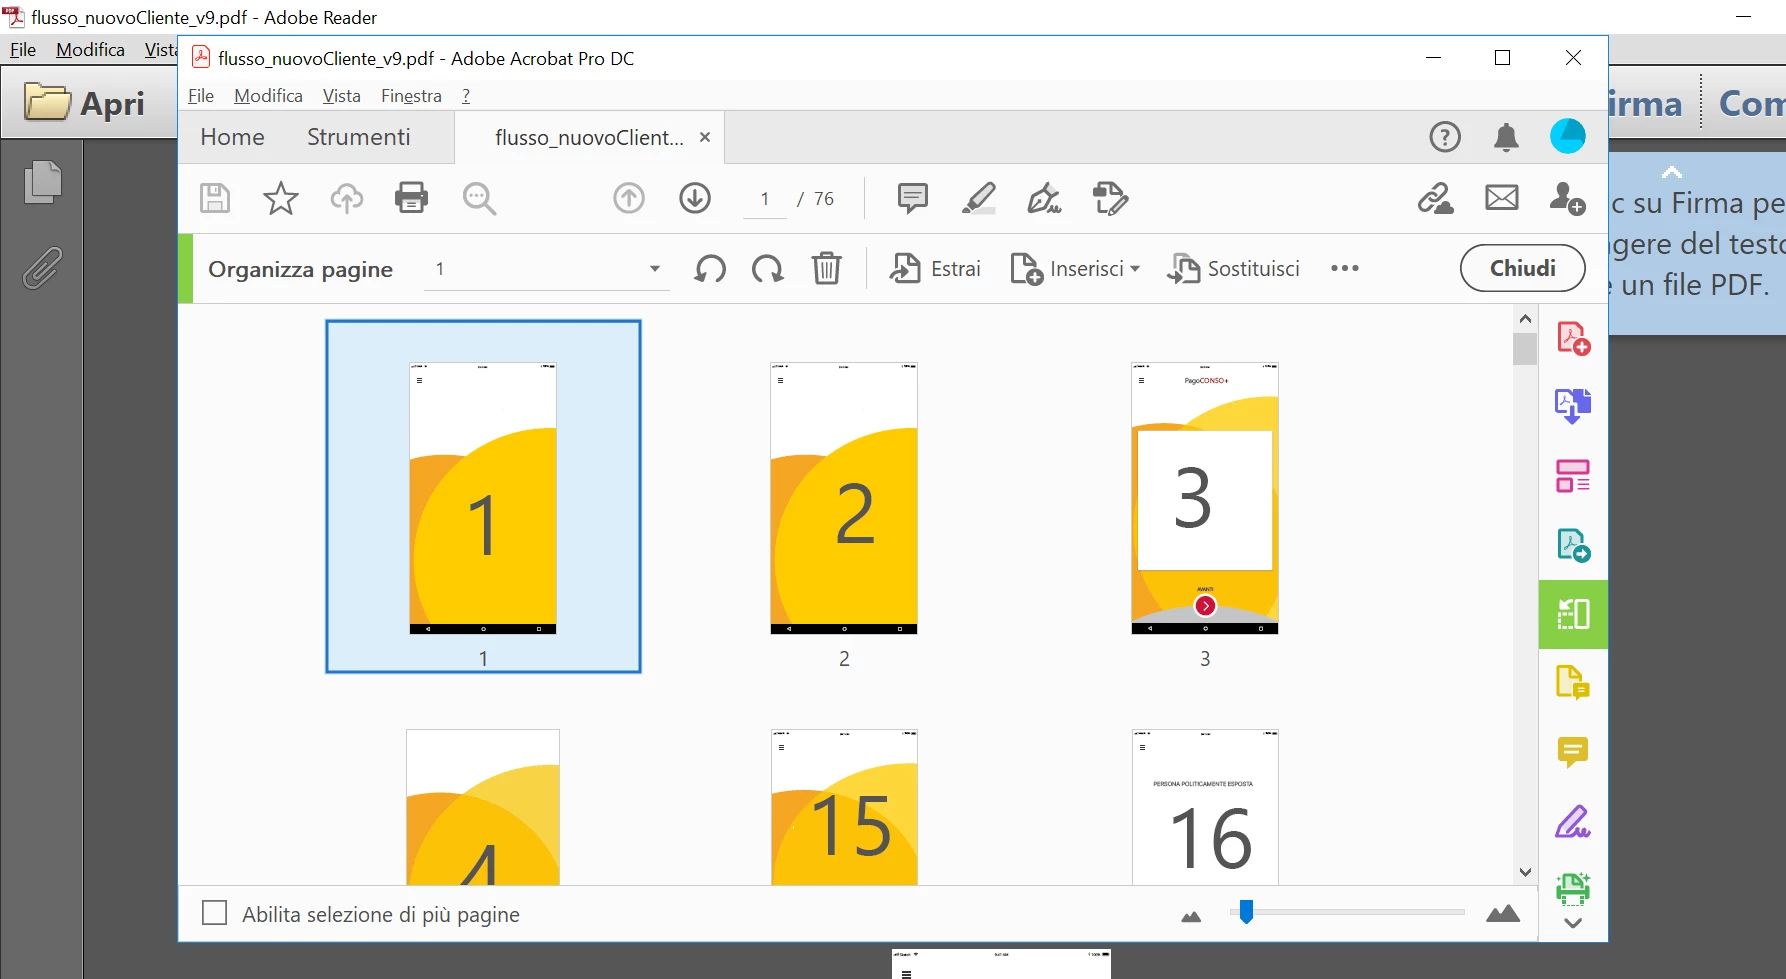
Task: Add a comment with the speech bubble icon
Action: 912,198
